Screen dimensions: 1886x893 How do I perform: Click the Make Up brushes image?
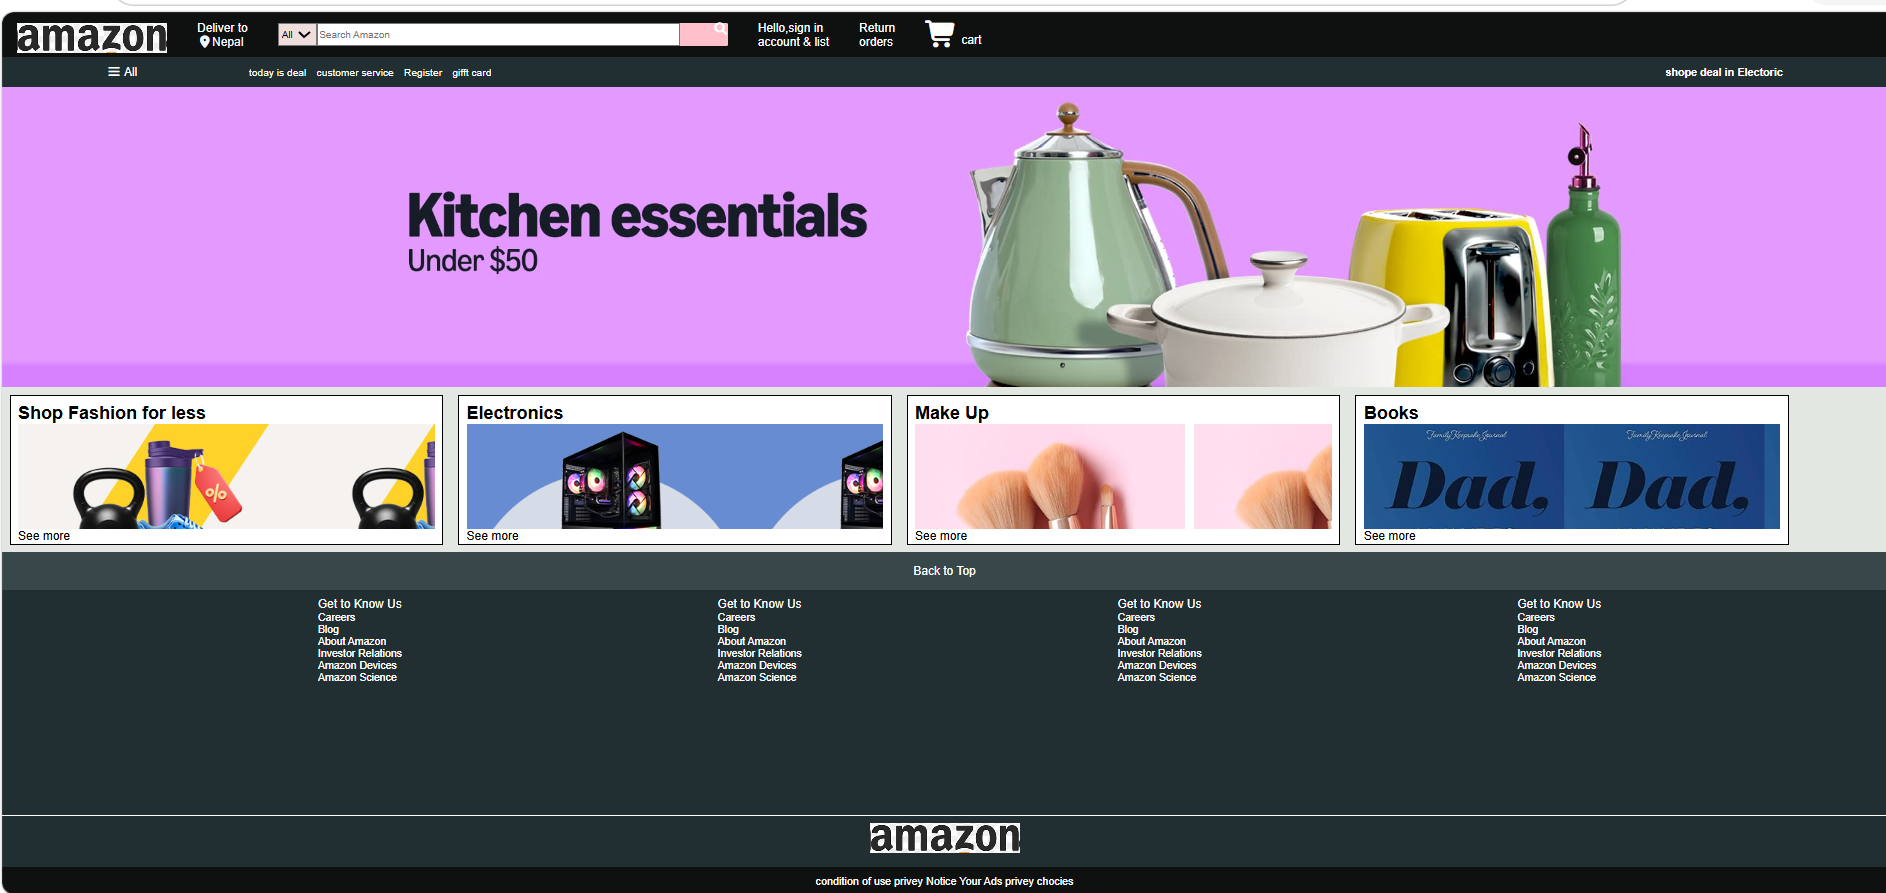tap(1049, 477)
